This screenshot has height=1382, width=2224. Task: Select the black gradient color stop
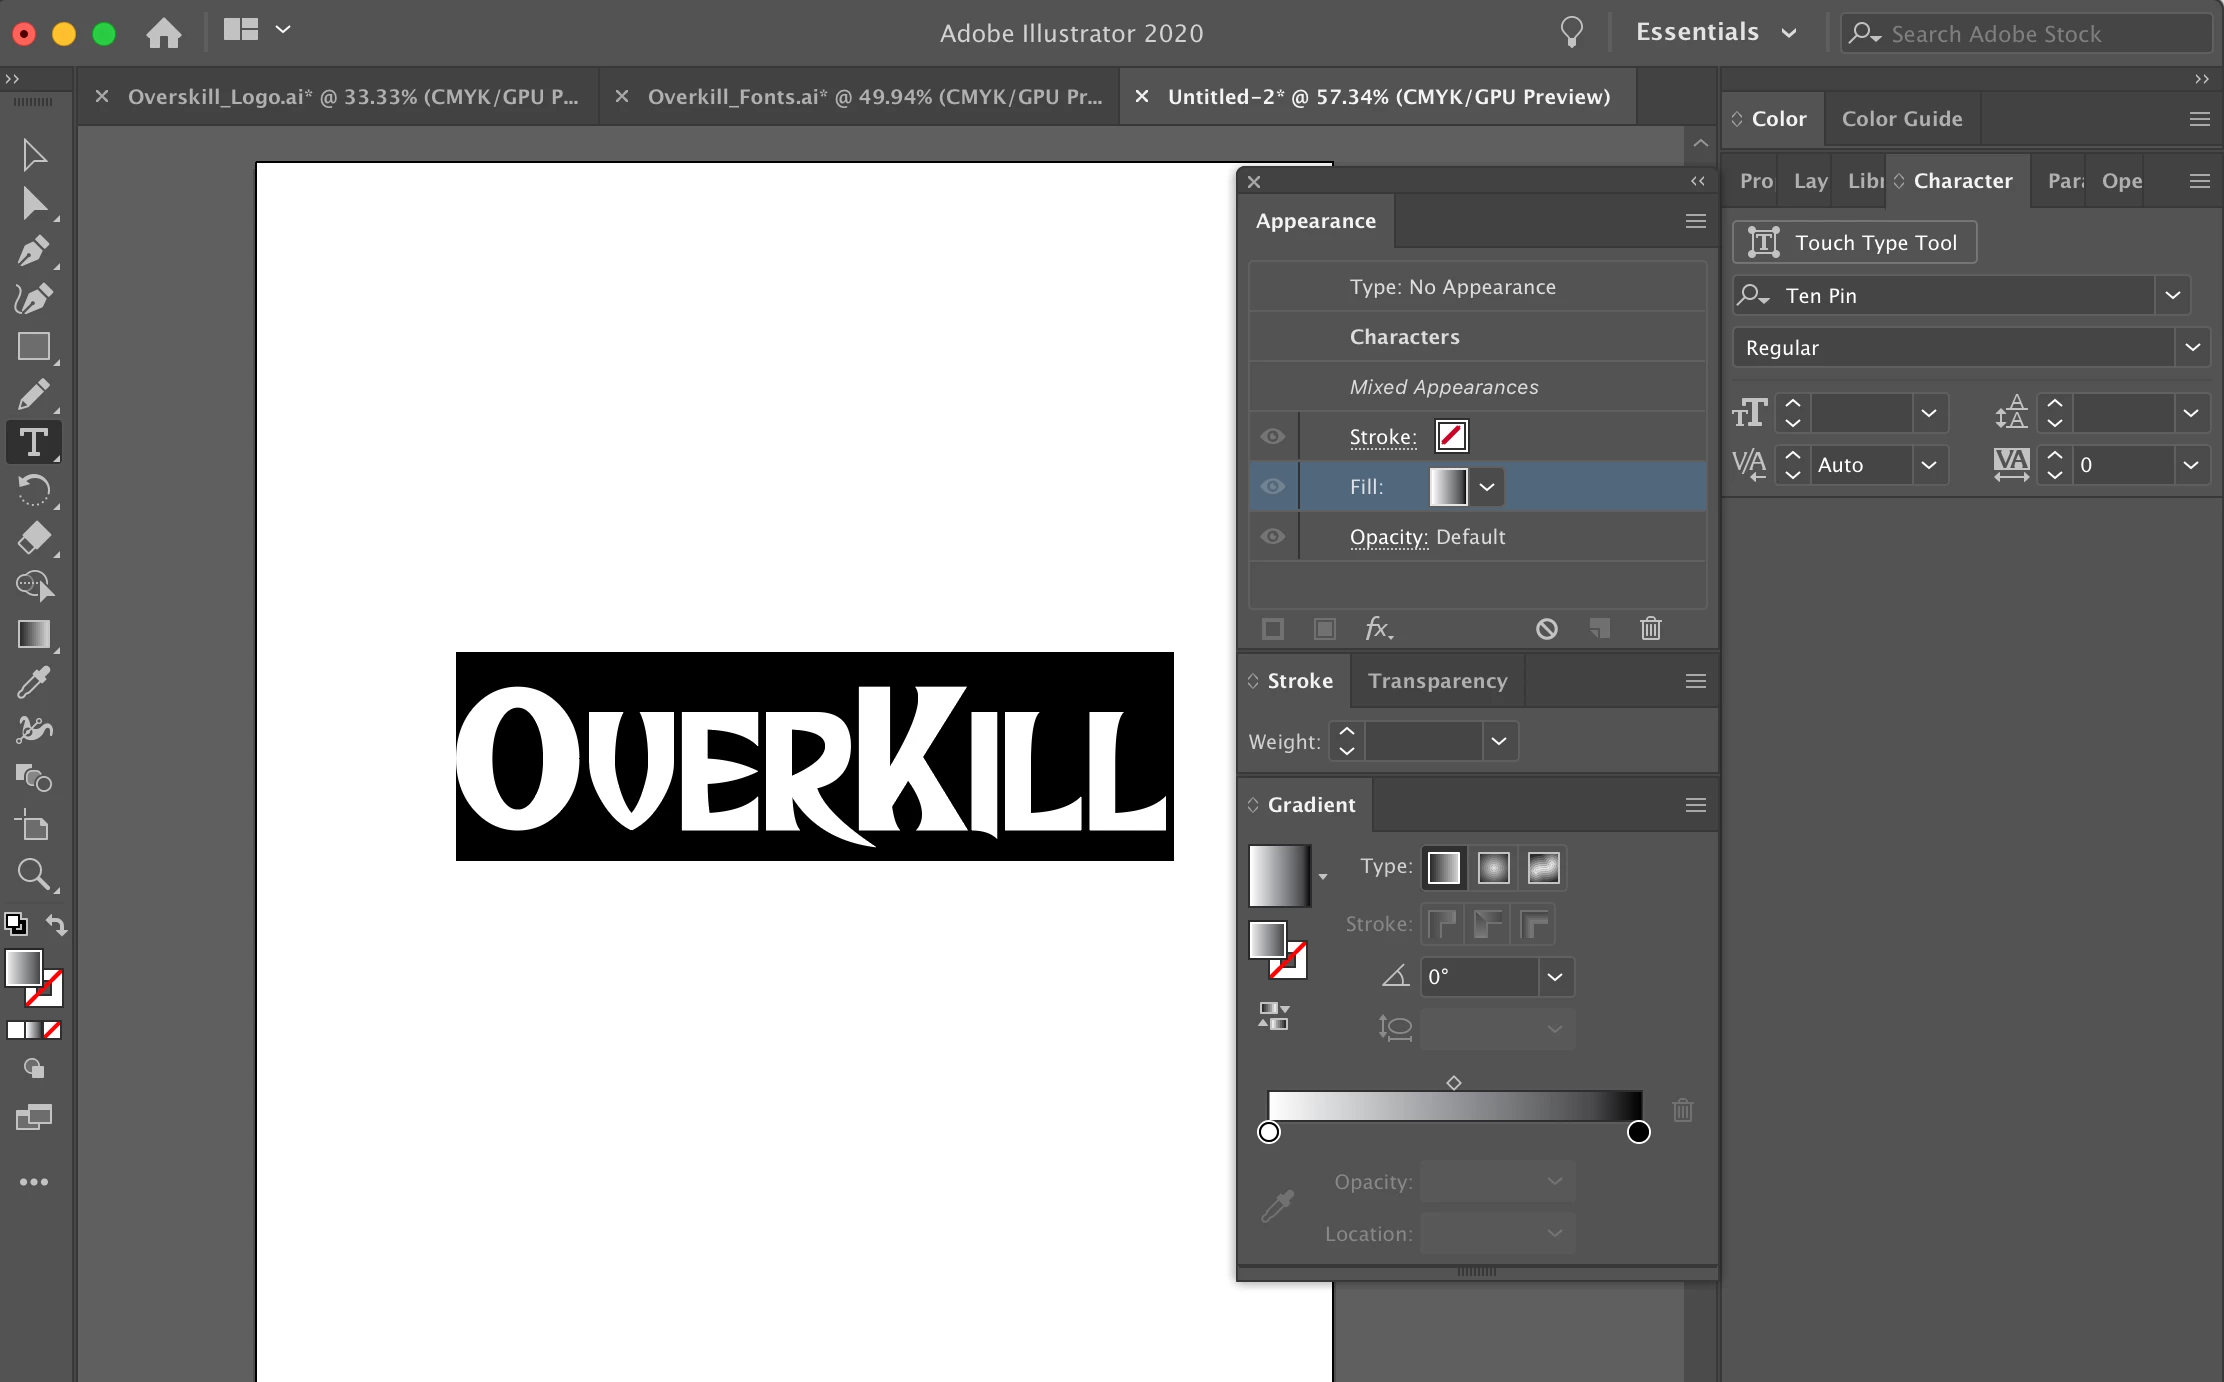tap(1638, 1132)
